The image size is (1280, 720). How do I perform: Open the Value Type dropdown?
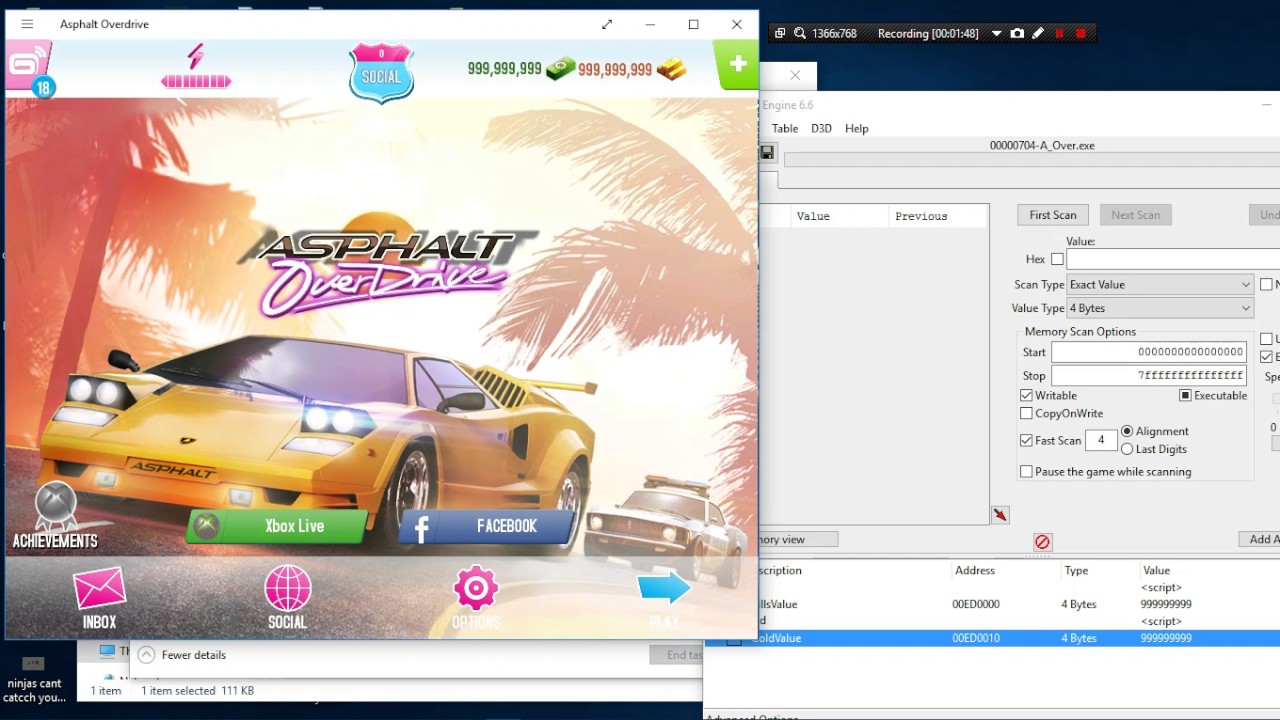(1160, 308)
